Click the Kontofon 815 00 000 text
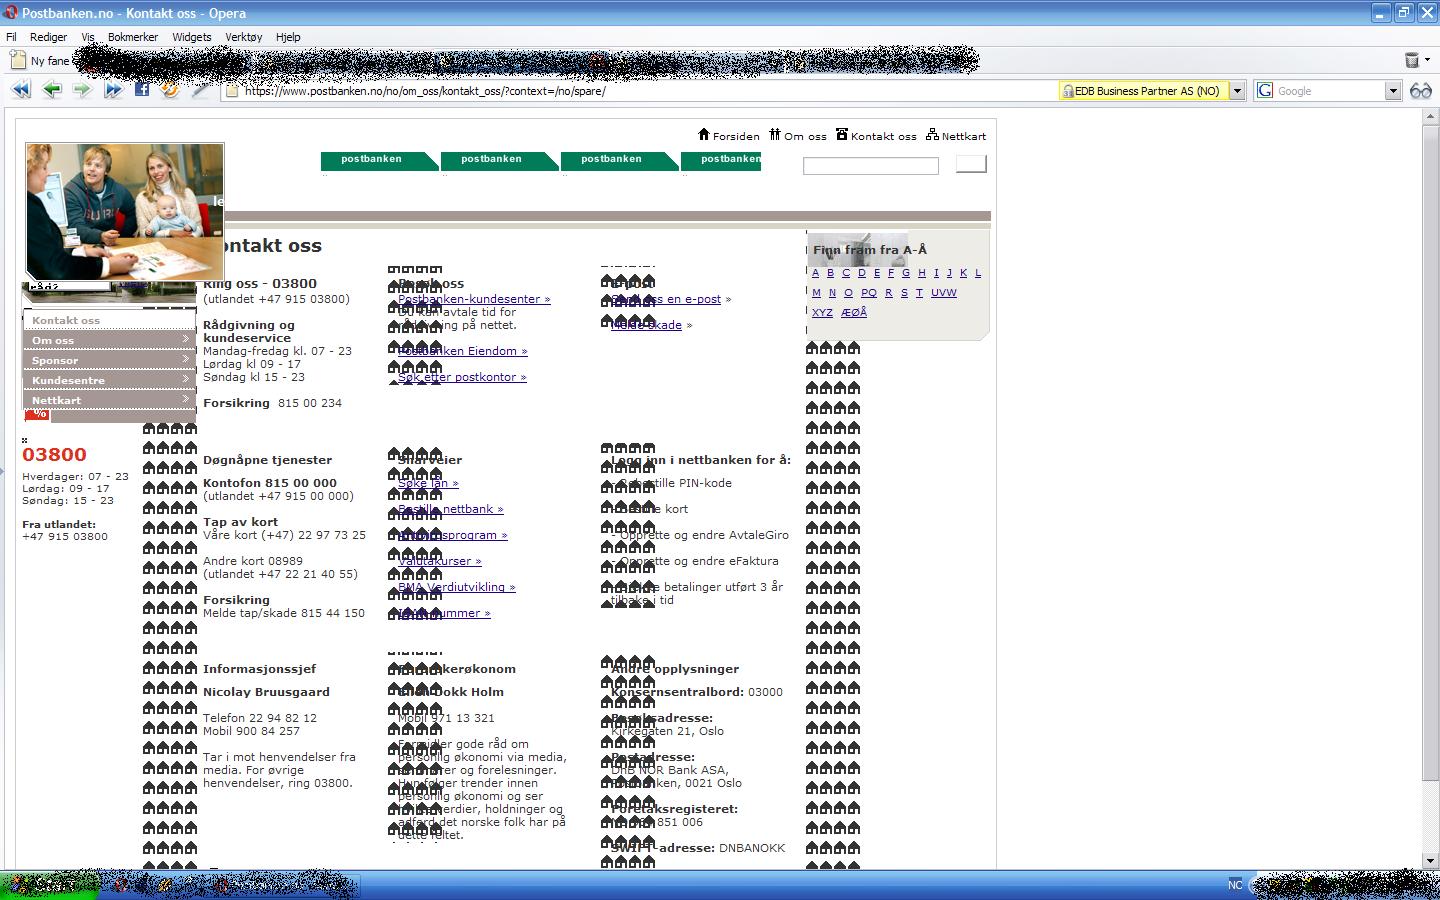Screen dimensions: 1440x900 (270, 483)
